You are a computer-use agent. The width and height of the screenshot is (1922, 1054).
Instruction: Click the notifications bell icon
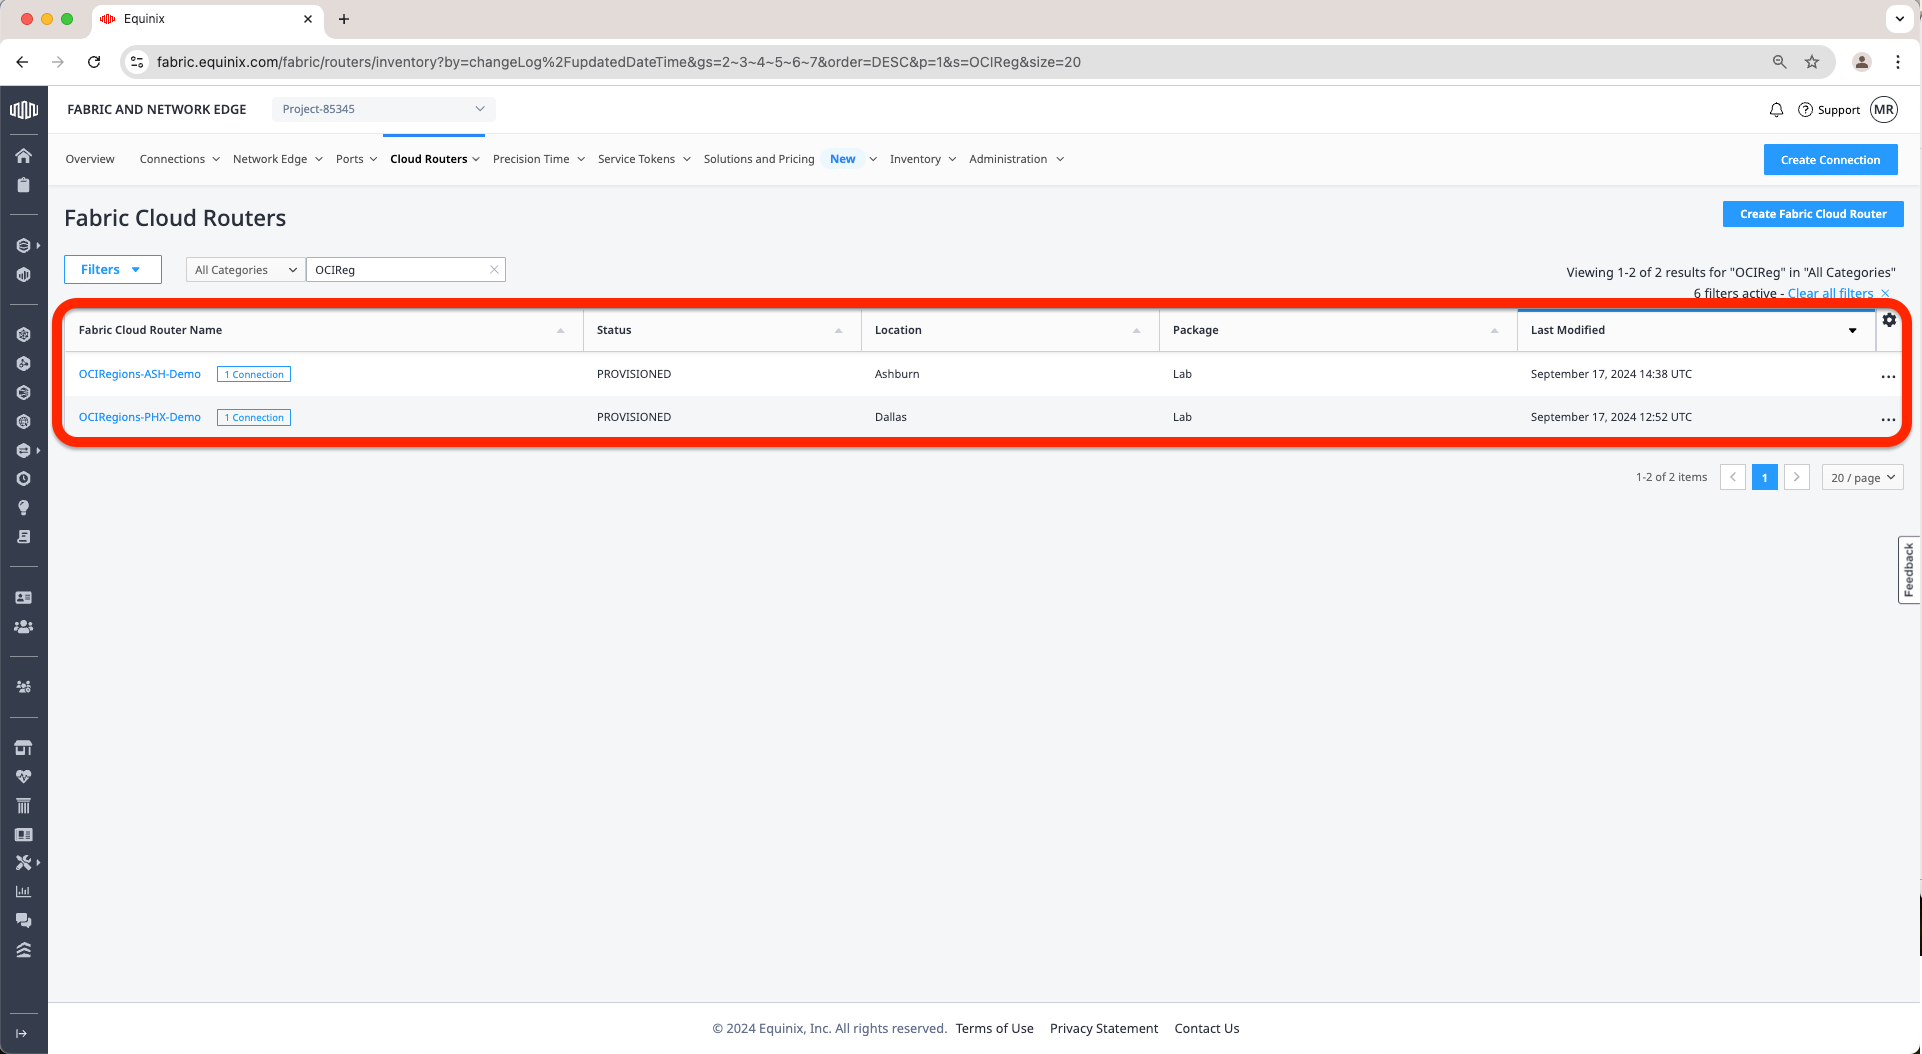(x=1776, y=110)
